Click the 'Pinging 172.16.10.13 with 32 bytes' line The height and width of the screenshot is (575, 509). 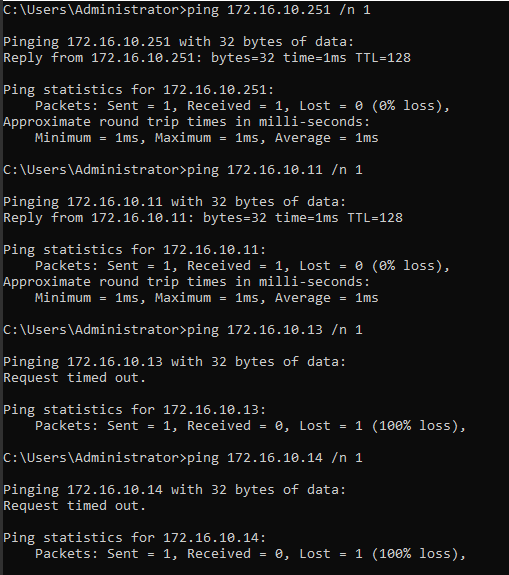[x=175, y=362]
